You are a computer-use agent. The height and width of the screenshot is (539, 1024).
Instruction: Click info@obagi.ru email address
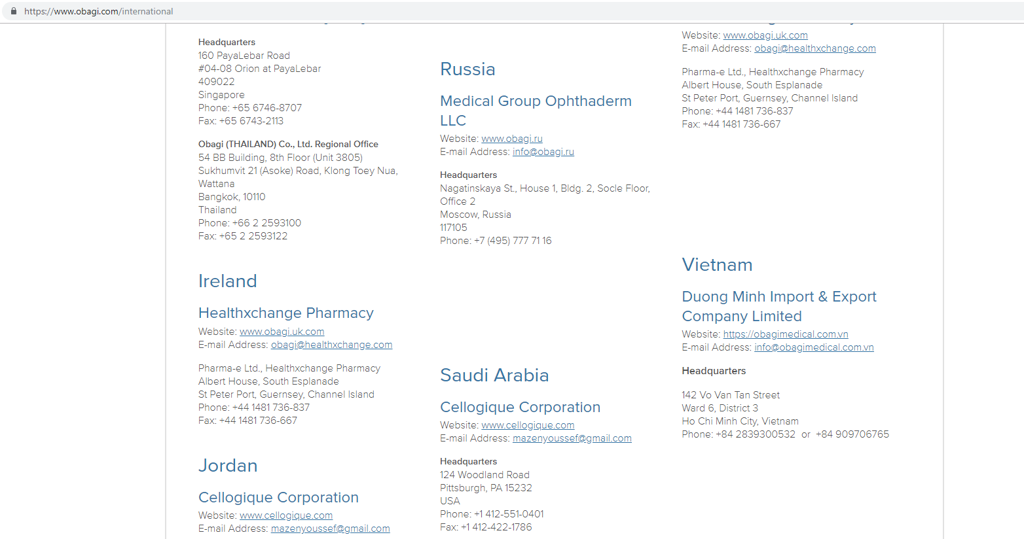click(543, 152)
